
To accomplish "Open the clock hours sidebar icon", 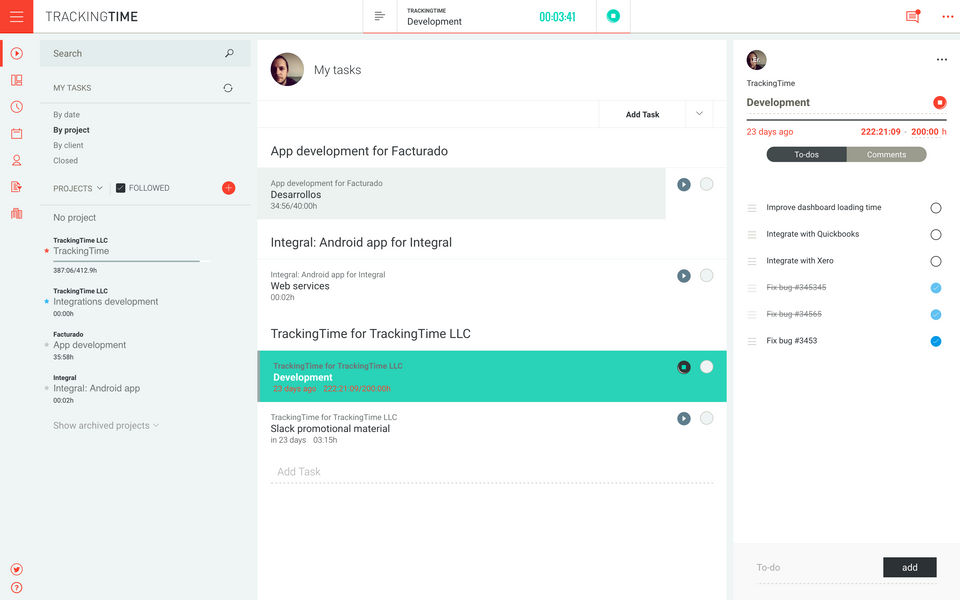I will [x=17, y=107].
